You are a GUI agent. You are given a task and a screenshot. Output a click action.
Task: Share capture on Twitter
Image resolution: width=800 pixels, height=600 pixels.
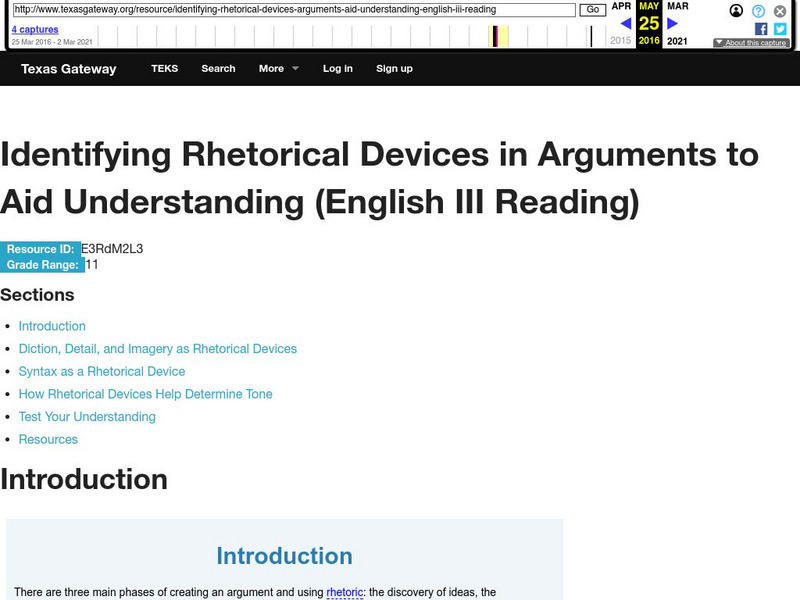pyautogui.click(x=780, y=29)
